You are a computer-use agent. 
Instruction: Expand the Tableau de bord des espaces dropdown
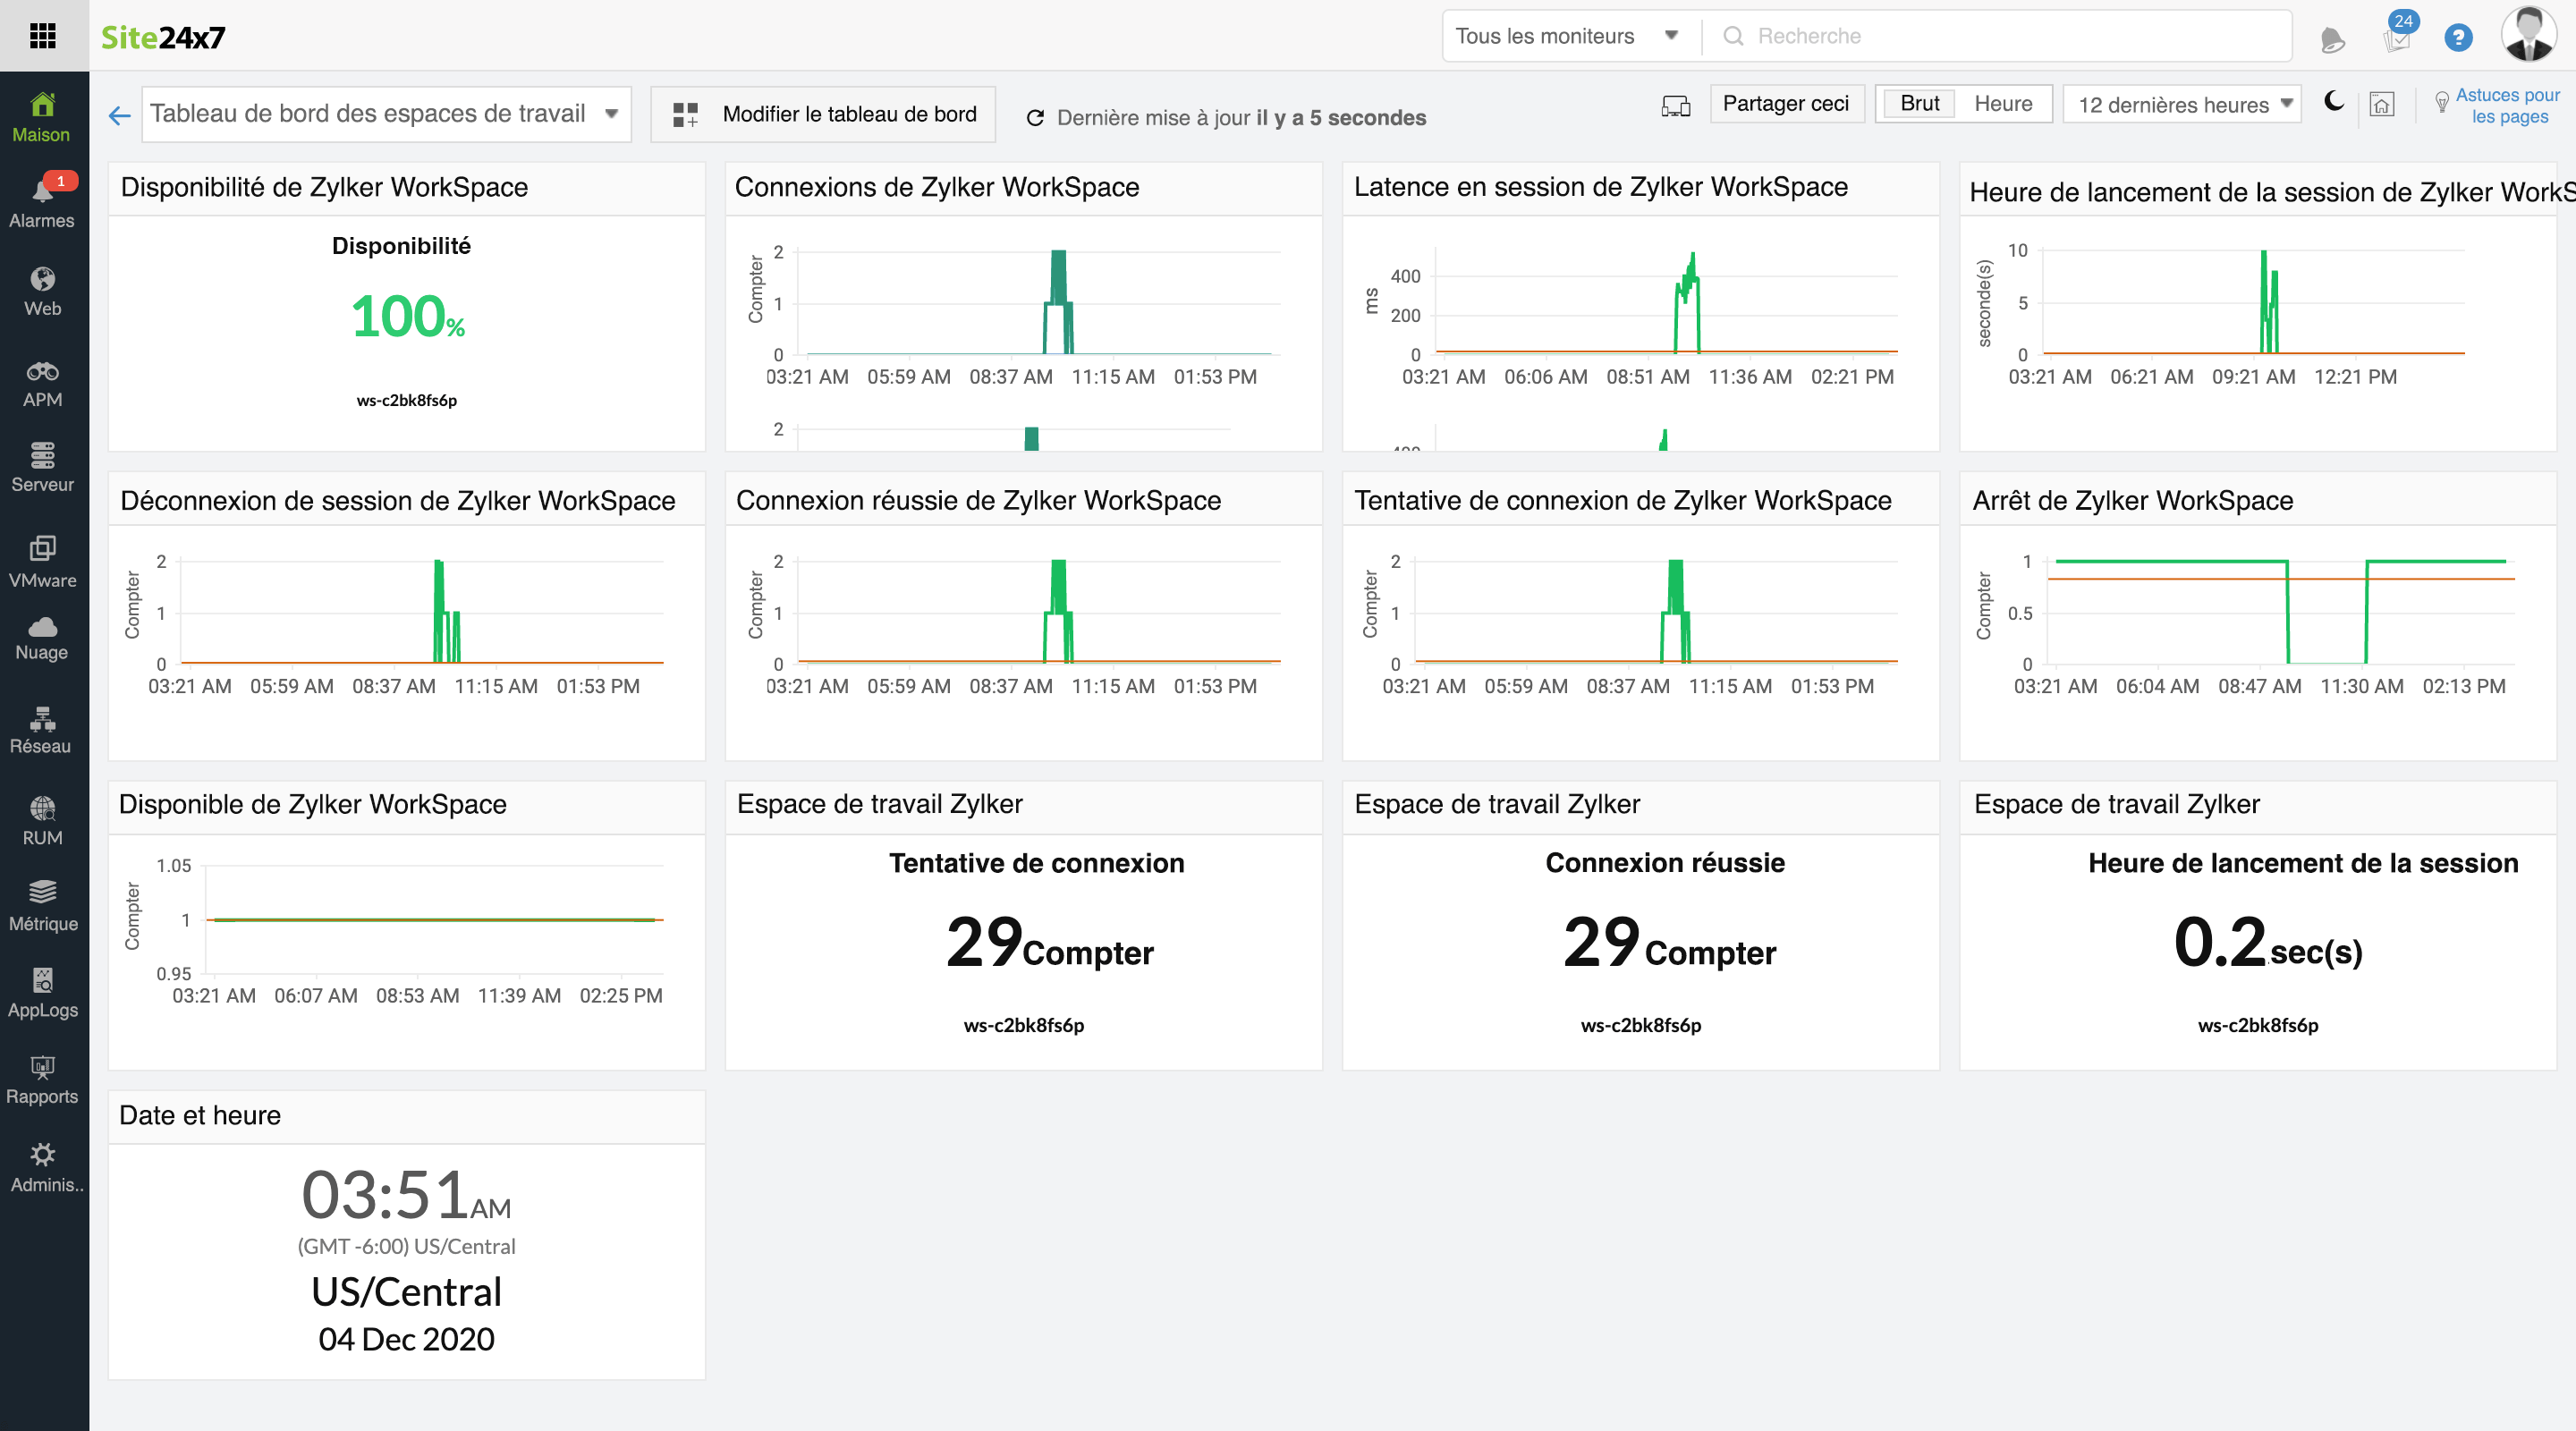386,114
